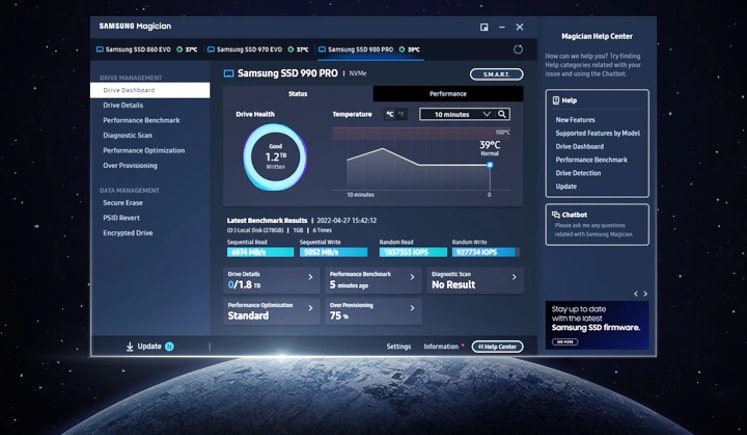Click the Drive Health Good ring indicator
Image resolution: width=747 pixels, height=435 pixels.
tap(275, 157)
